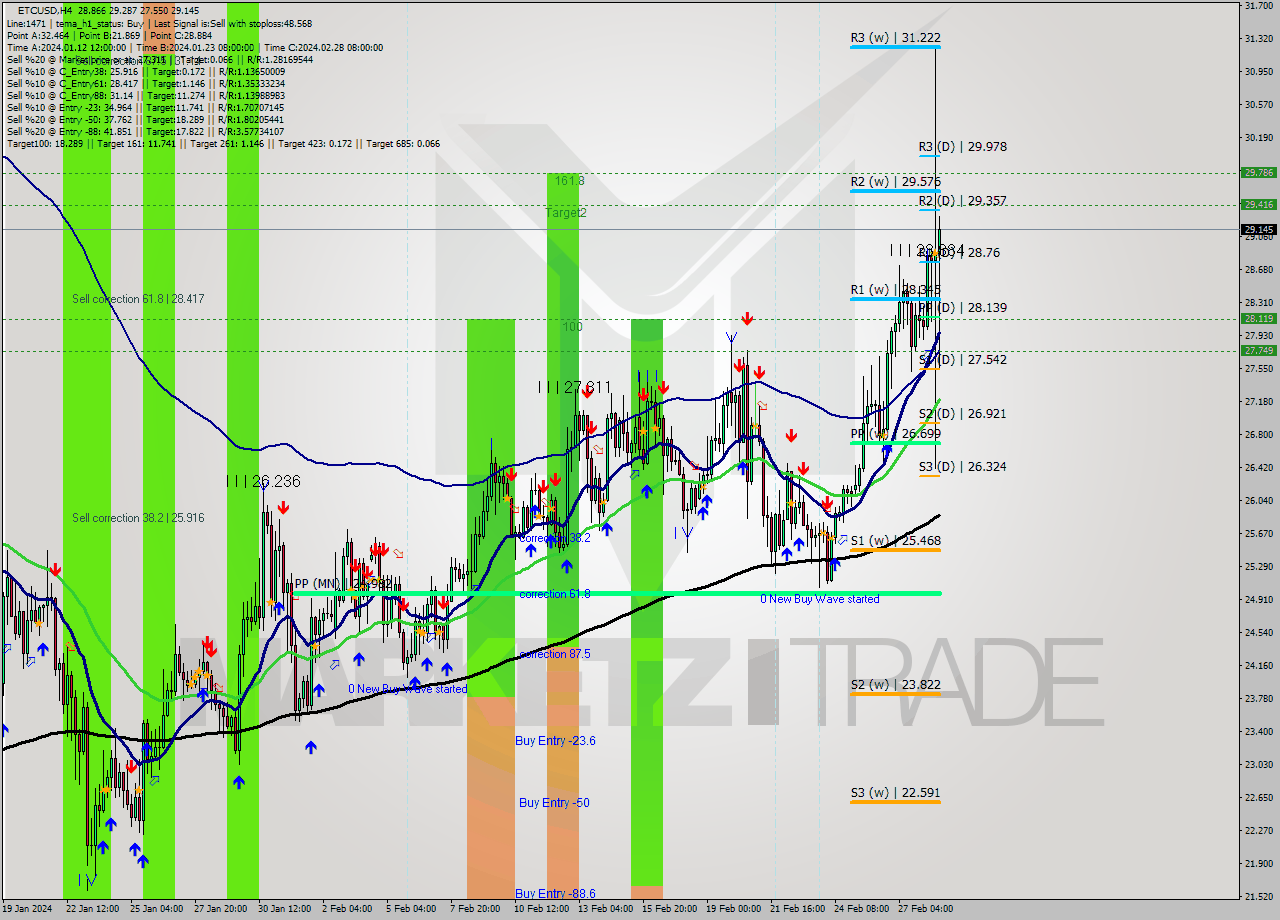This screenshot has height=920, width=1280.
Task: Select the 13 Feb 04:00 time label
Action: click(x=605, y=909)
